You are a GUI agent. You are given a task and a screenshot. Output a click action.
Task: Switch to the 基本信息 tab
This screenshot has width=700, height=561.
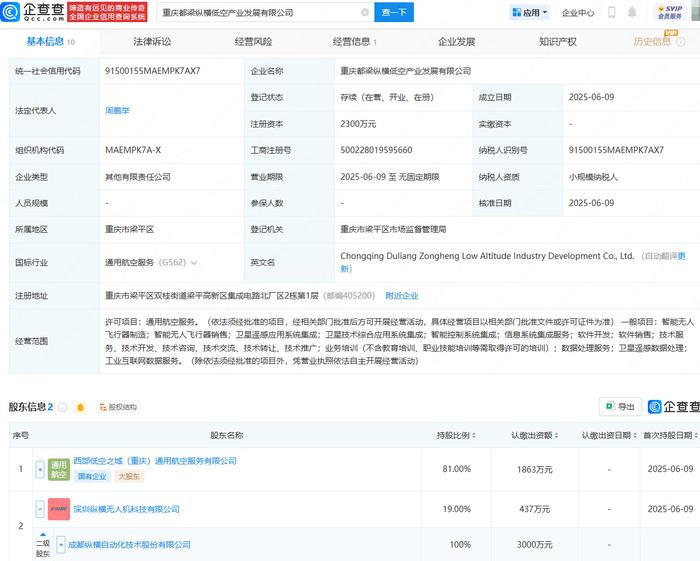pyautogui.click(x=50, y=42)
